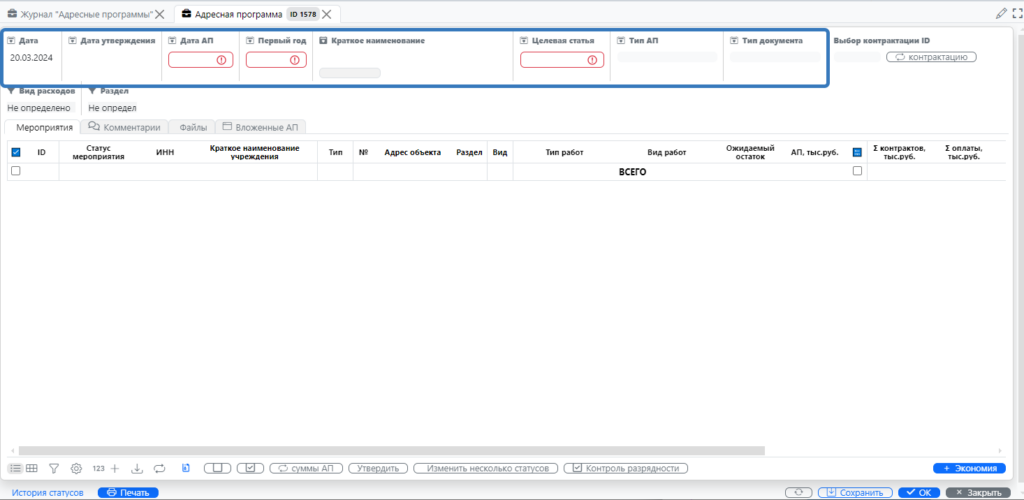Open the Тип АП dropdown field
This screenshot has width=1024, height=500.
point(667,58)
